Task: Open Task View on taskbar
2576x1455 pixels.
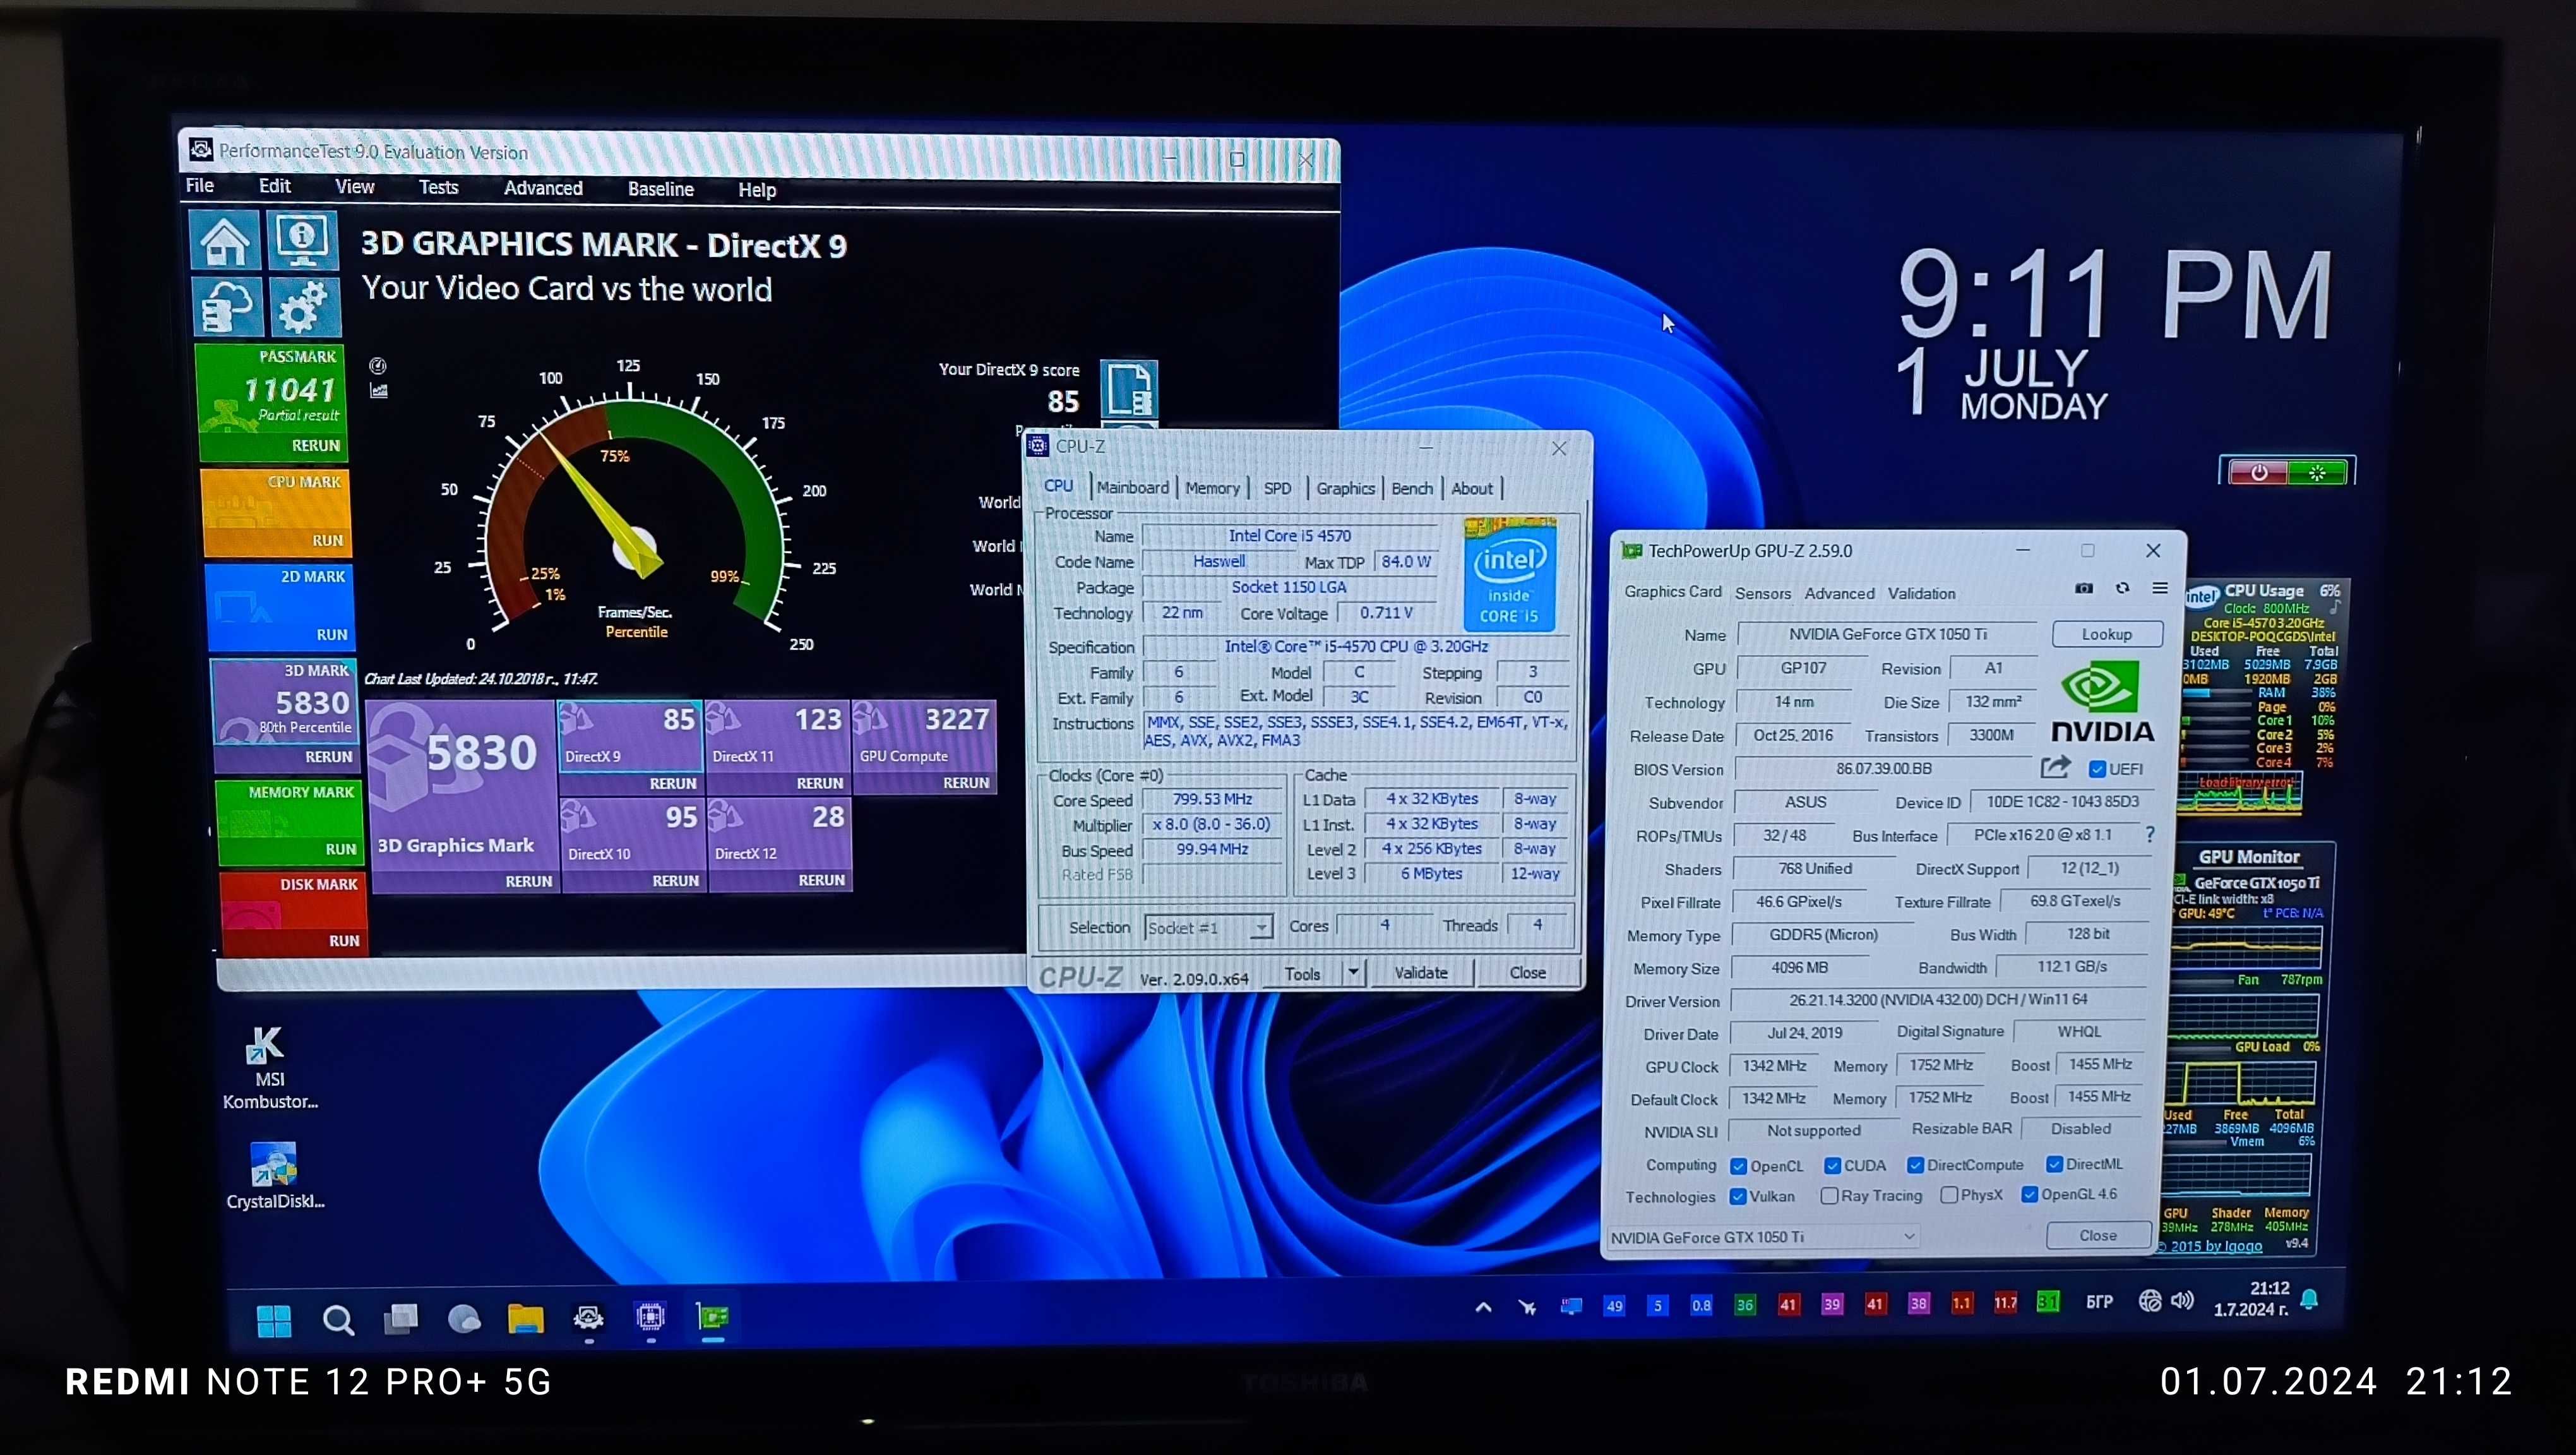Action: point(401,1320)
